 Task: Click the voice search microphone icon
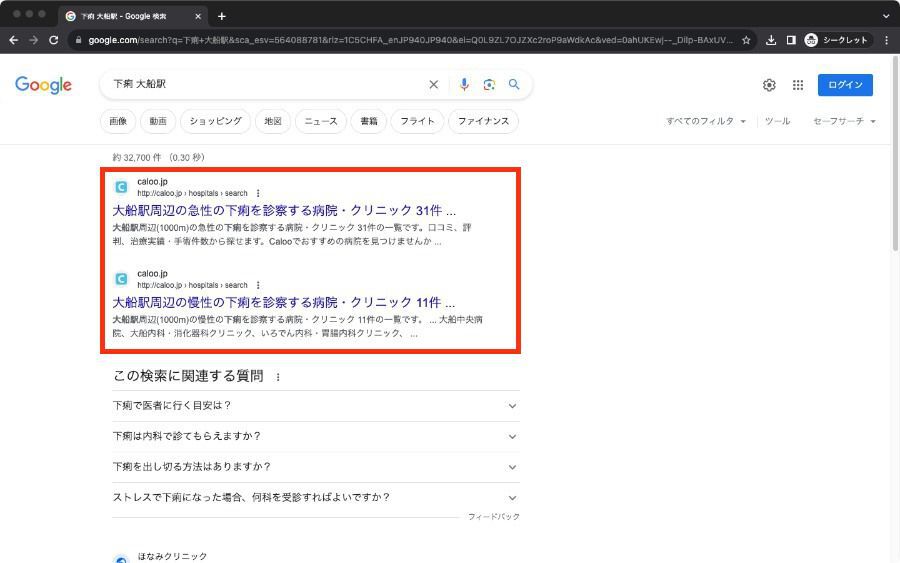pyautogui.click(x=464, y=85)
